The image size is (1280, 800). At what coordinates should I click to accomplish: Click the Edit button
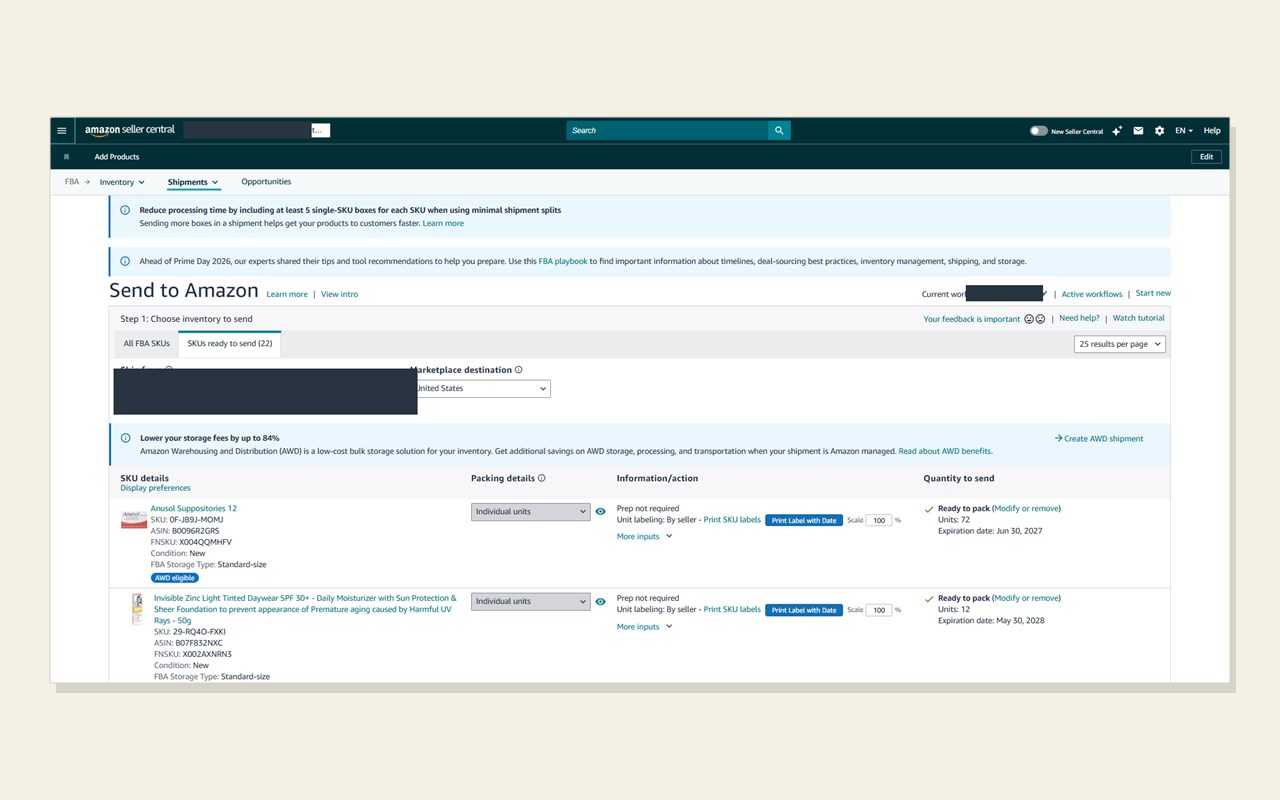point(1207,157)
